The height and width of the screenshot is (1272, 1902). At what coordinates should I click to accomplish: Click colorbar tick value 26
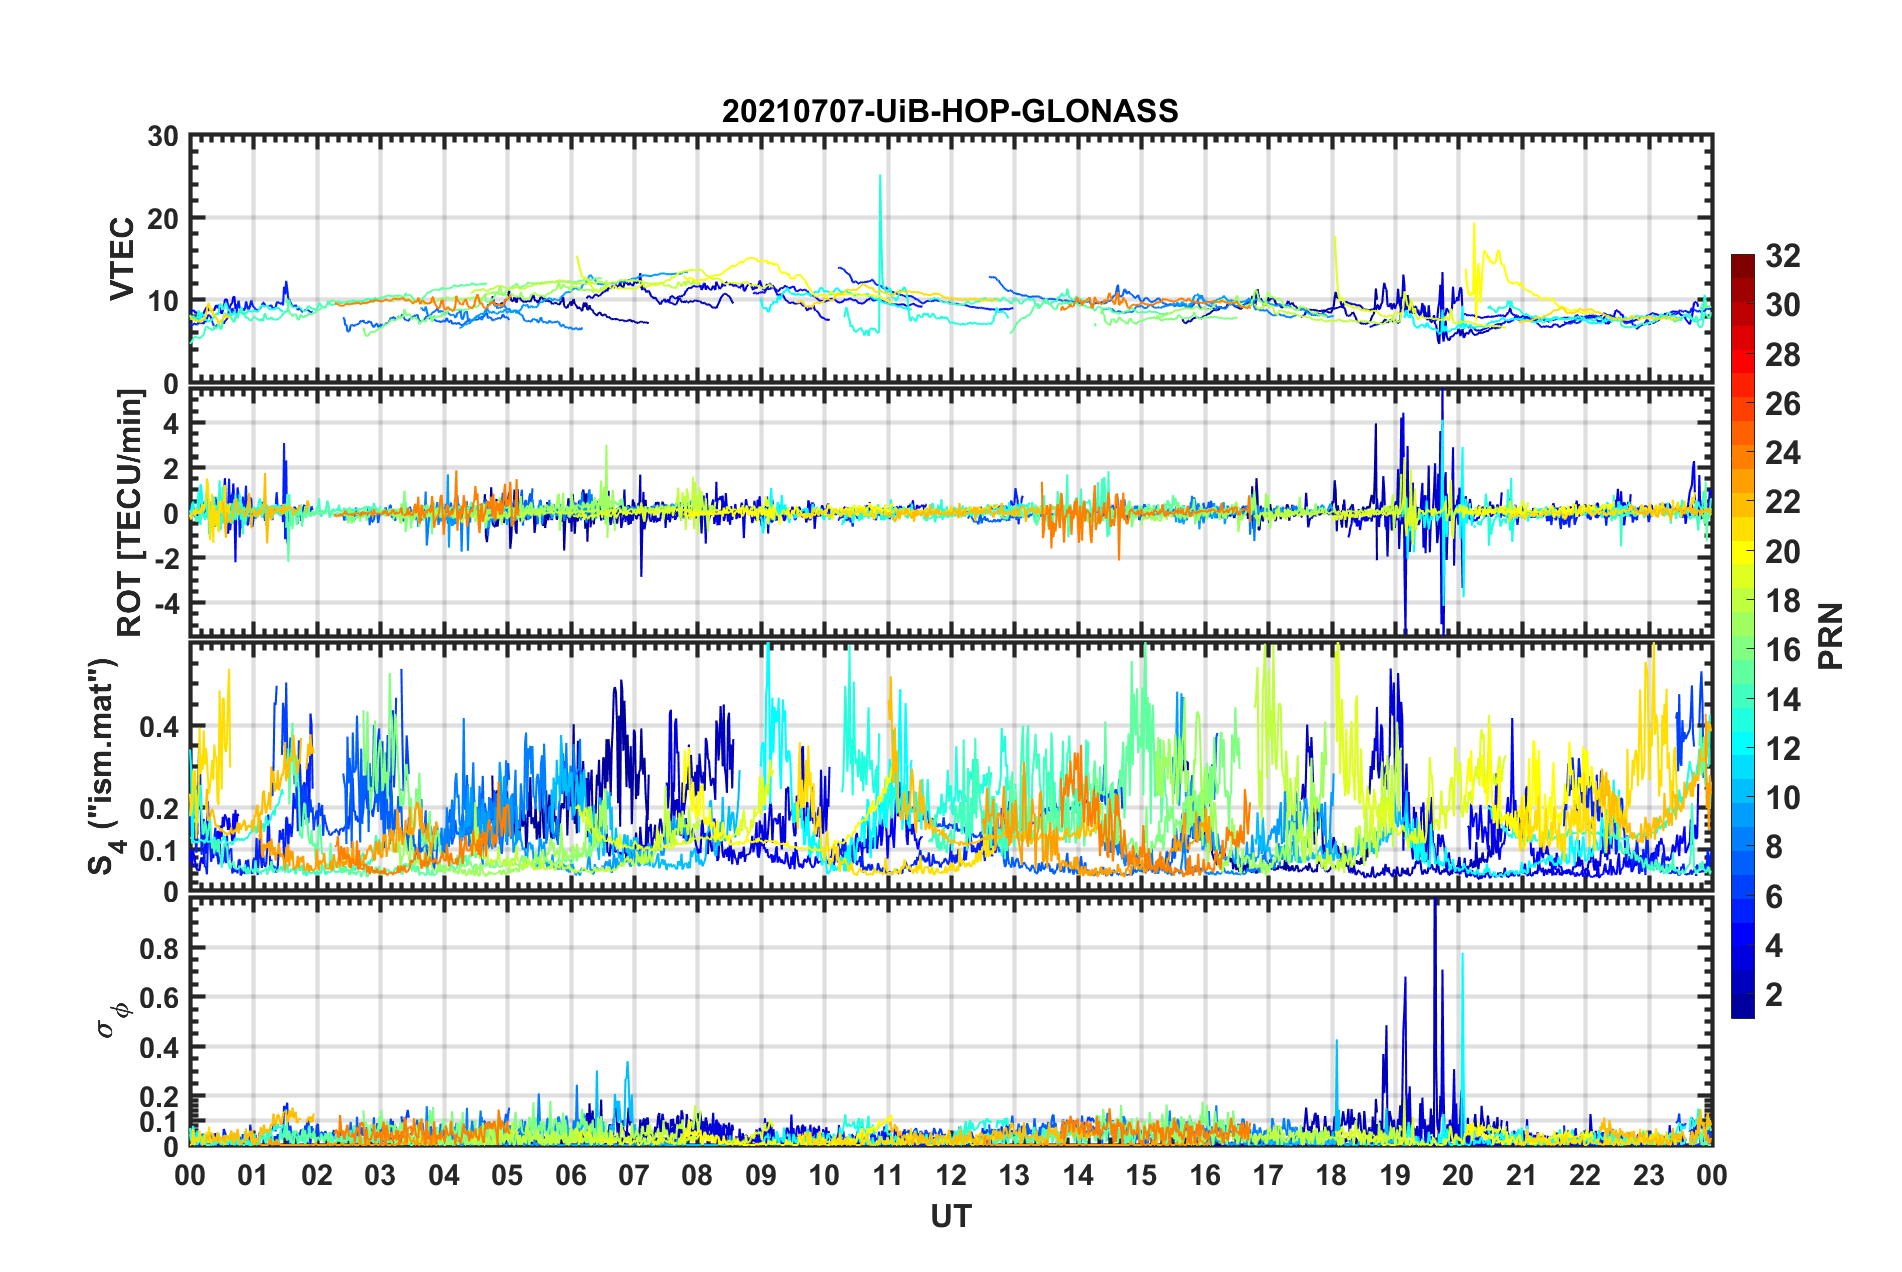(1782, 404)
